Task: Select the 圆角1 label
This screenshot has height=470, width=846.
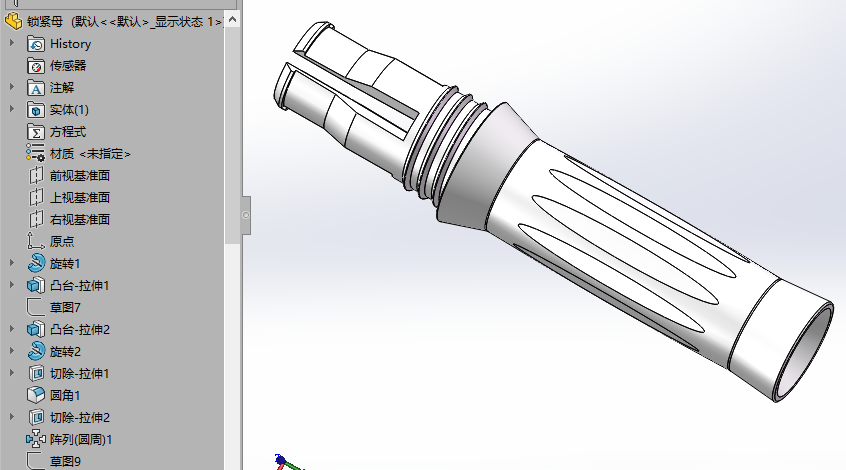Action: click(x=65, y=396)
